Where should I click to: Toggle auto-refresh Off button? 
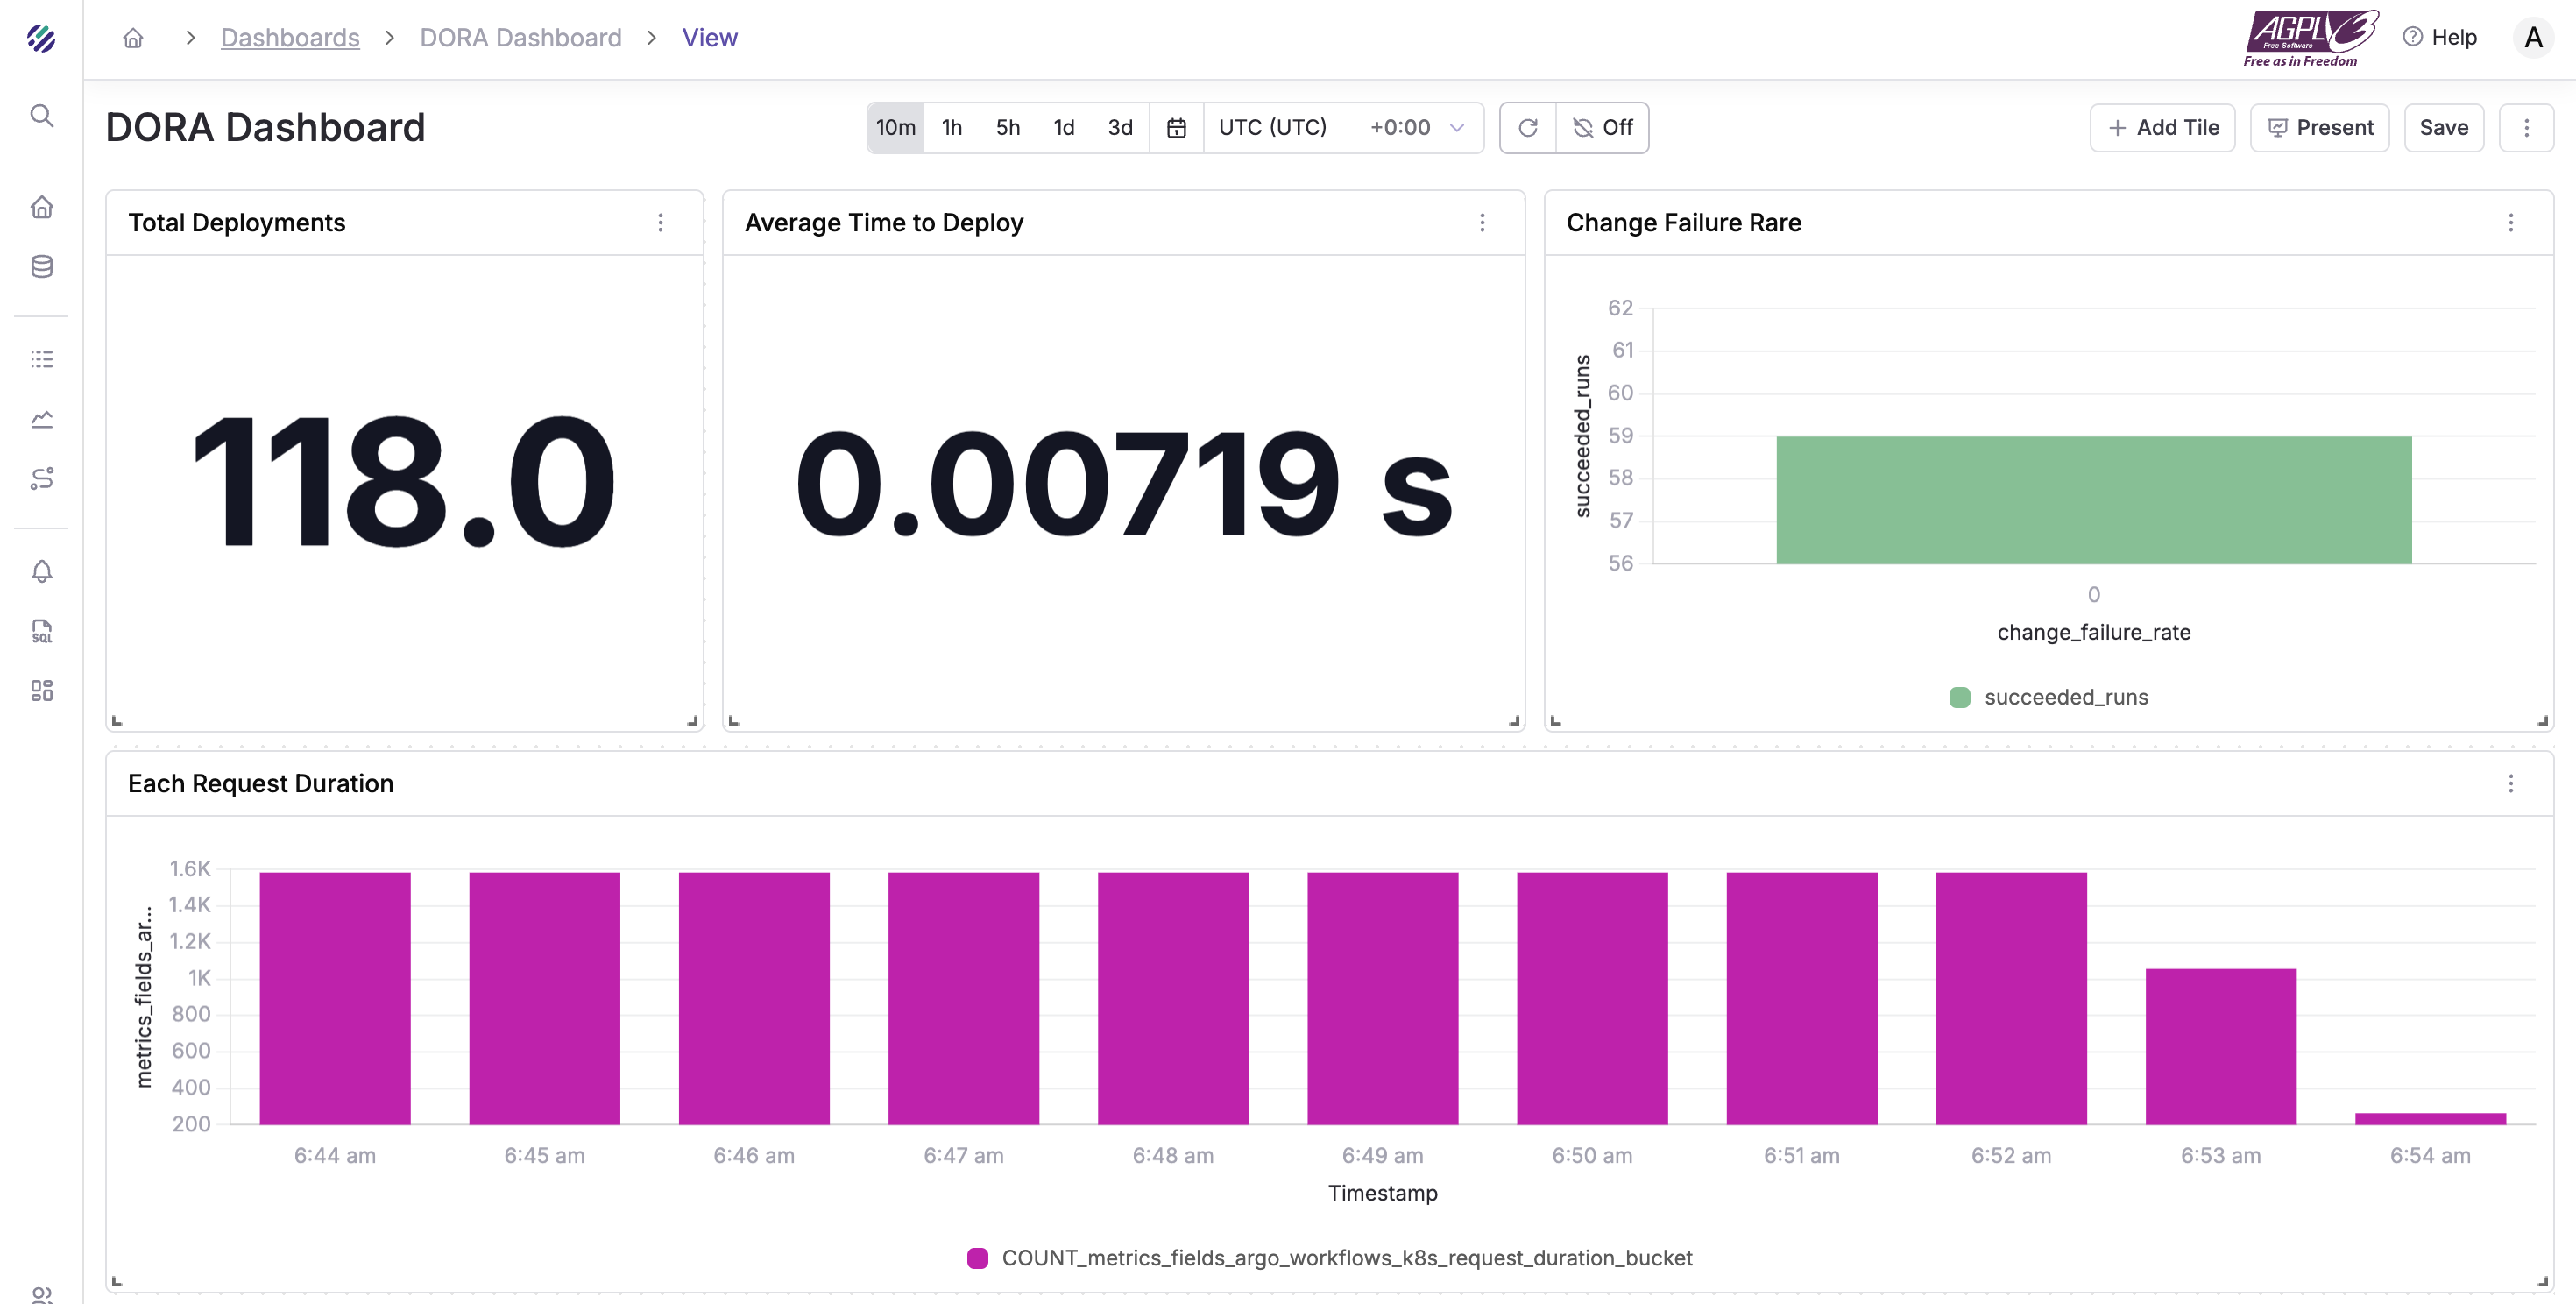coord(1602,128)
